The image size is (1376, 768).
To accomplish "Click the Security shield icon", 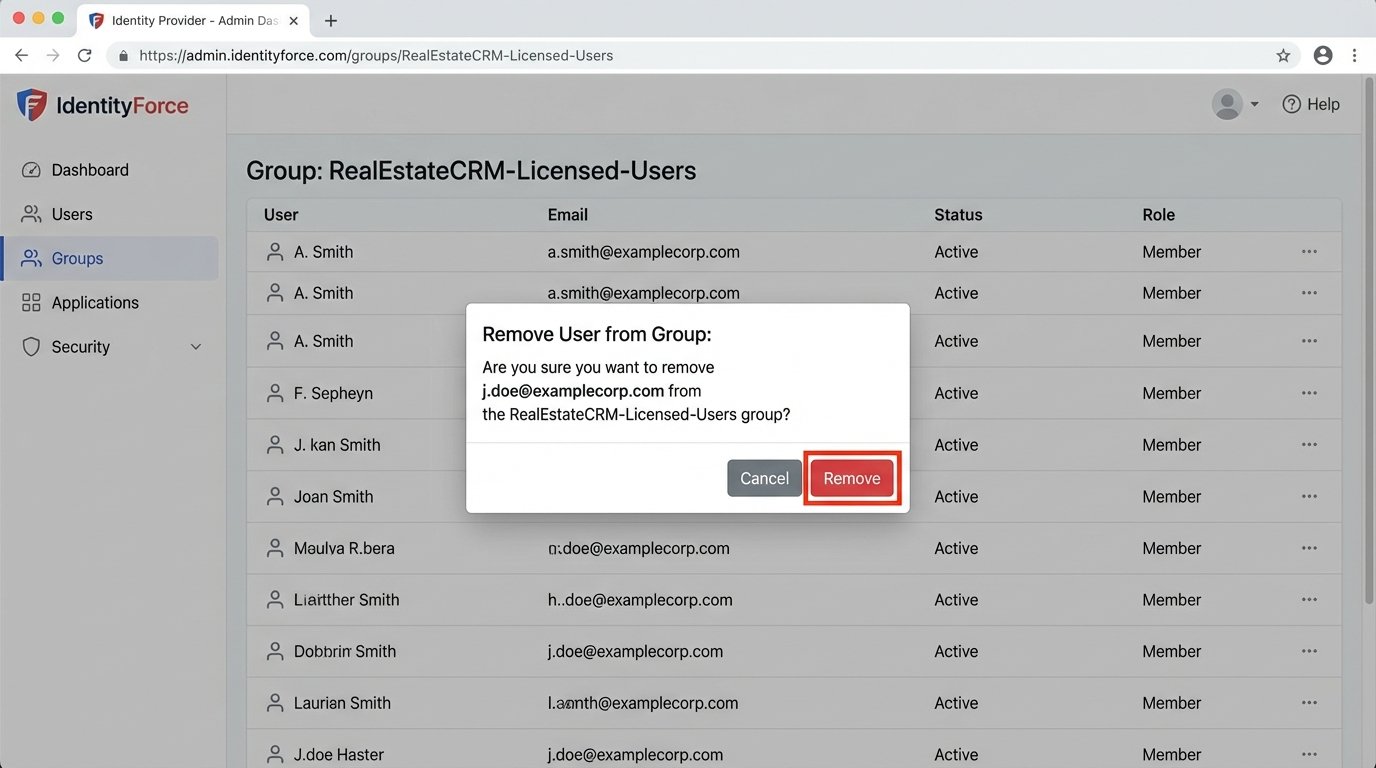I will (x=31, y=346).
